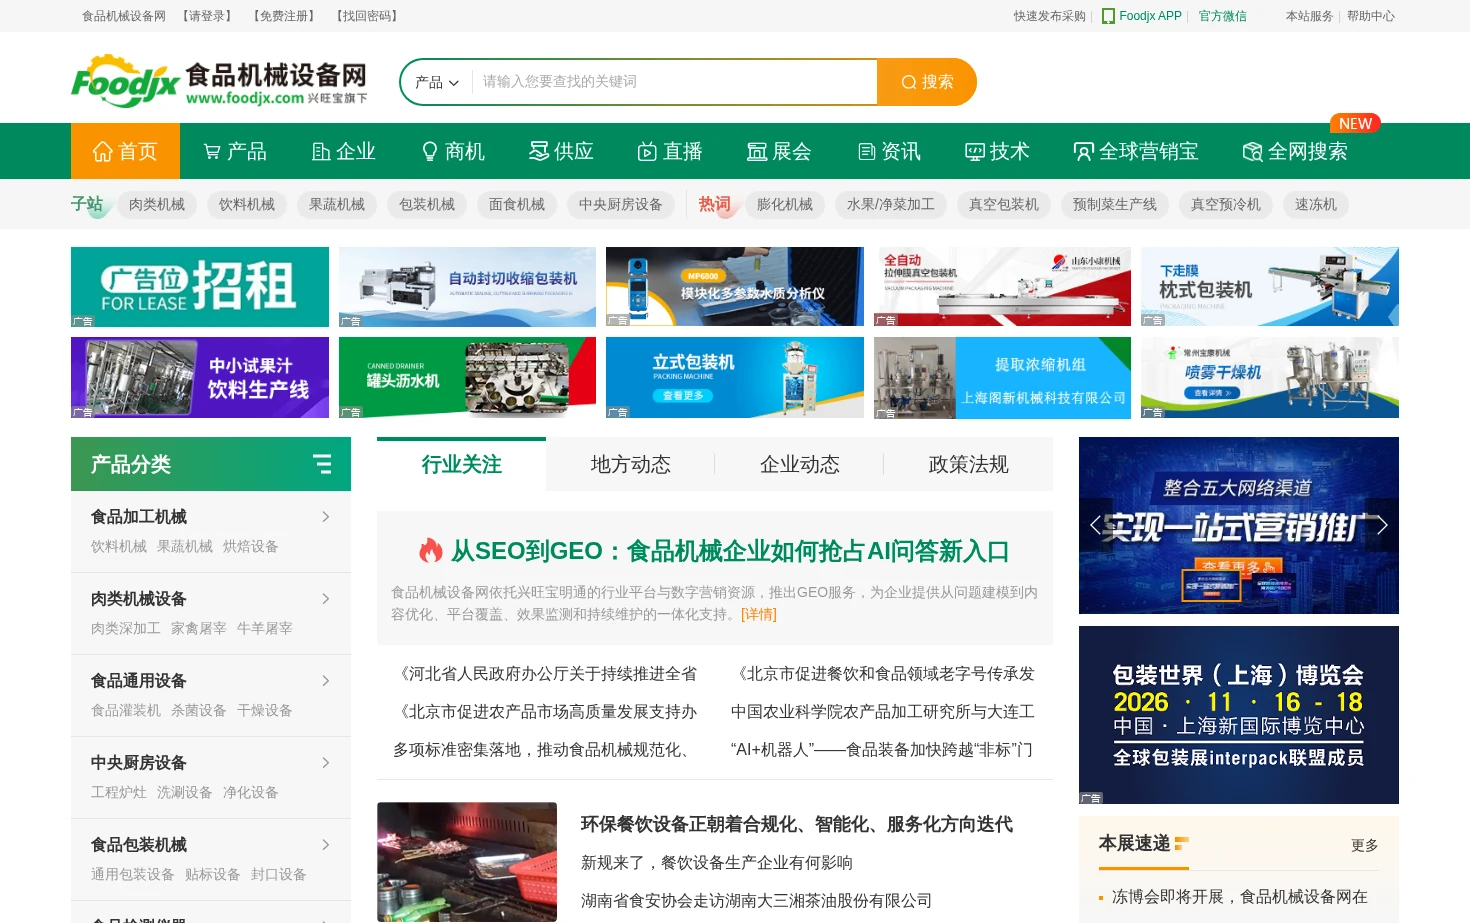
Task: Click the icon beside 全球营销宝
Action: 1083,151
